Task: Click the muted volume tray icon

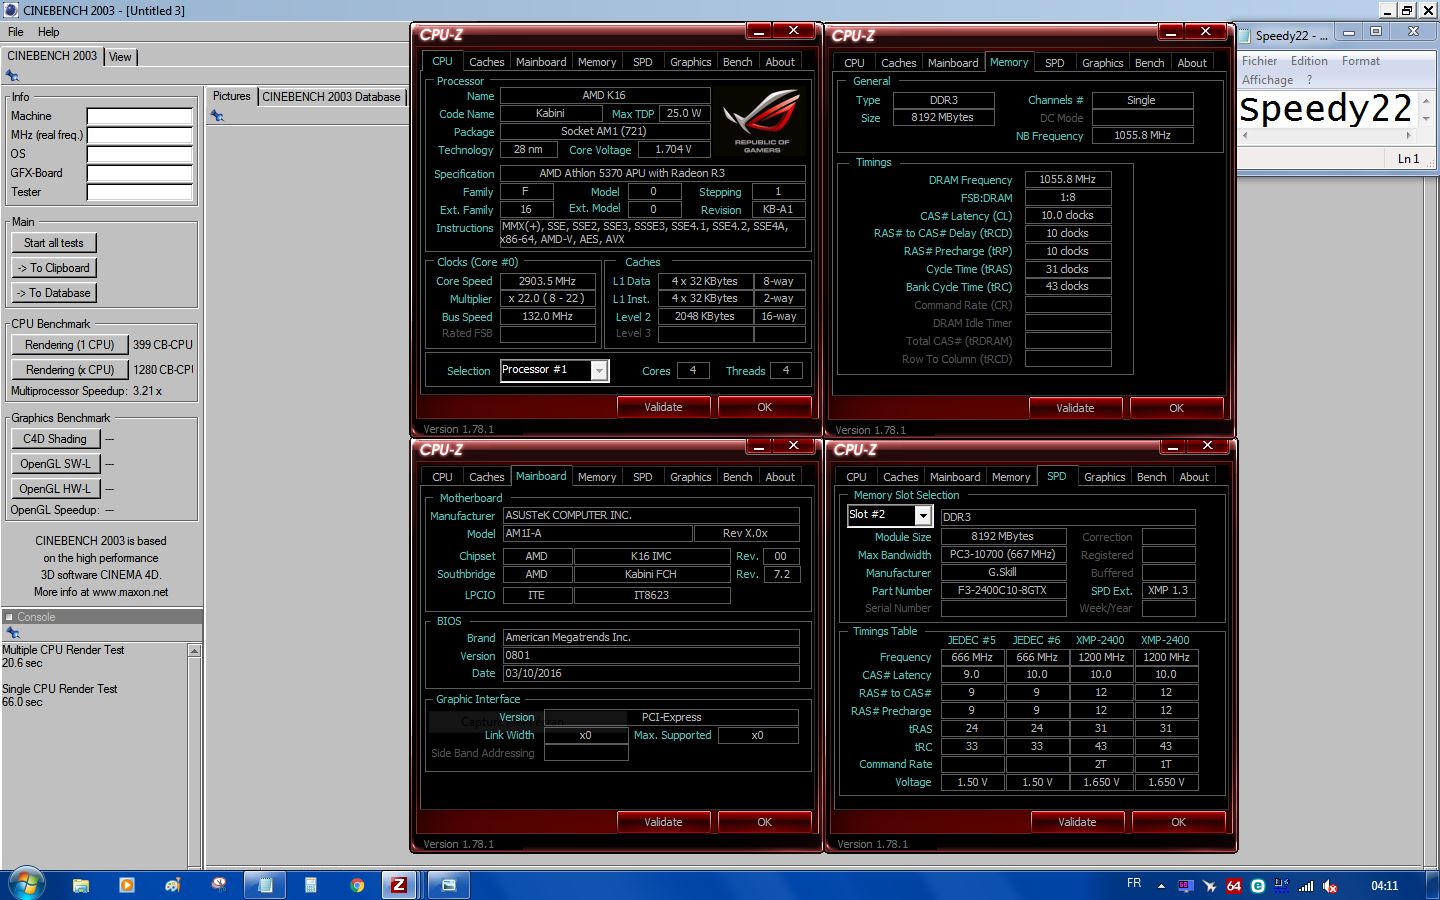Action: point(1330,886)
